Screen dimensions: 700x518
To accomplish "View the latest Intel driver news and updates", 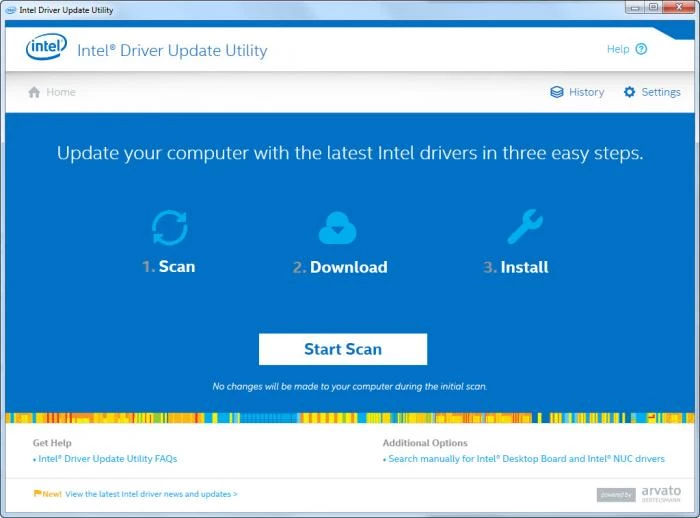I will tap(151, 494).
